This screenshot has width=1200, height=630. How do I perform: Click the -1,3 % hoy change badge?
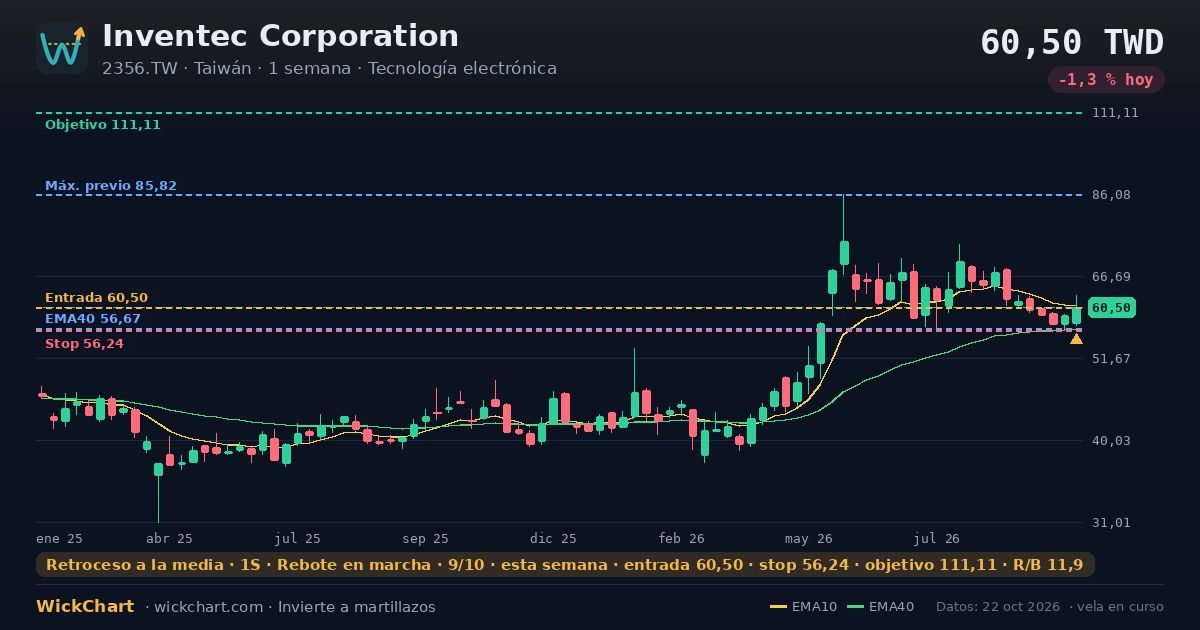click(1106, 80)
